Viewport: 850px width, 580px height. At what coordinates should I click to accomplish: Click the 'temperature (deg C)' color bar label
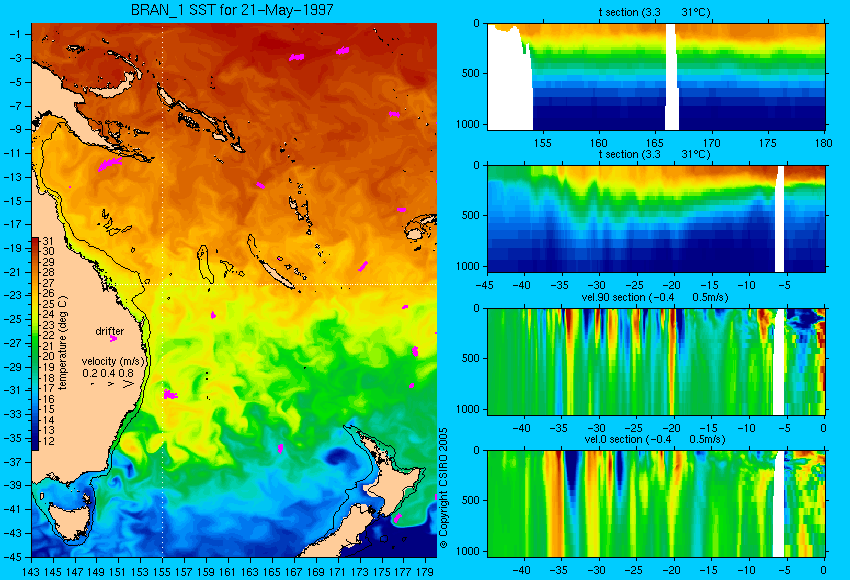pos(63,343)
